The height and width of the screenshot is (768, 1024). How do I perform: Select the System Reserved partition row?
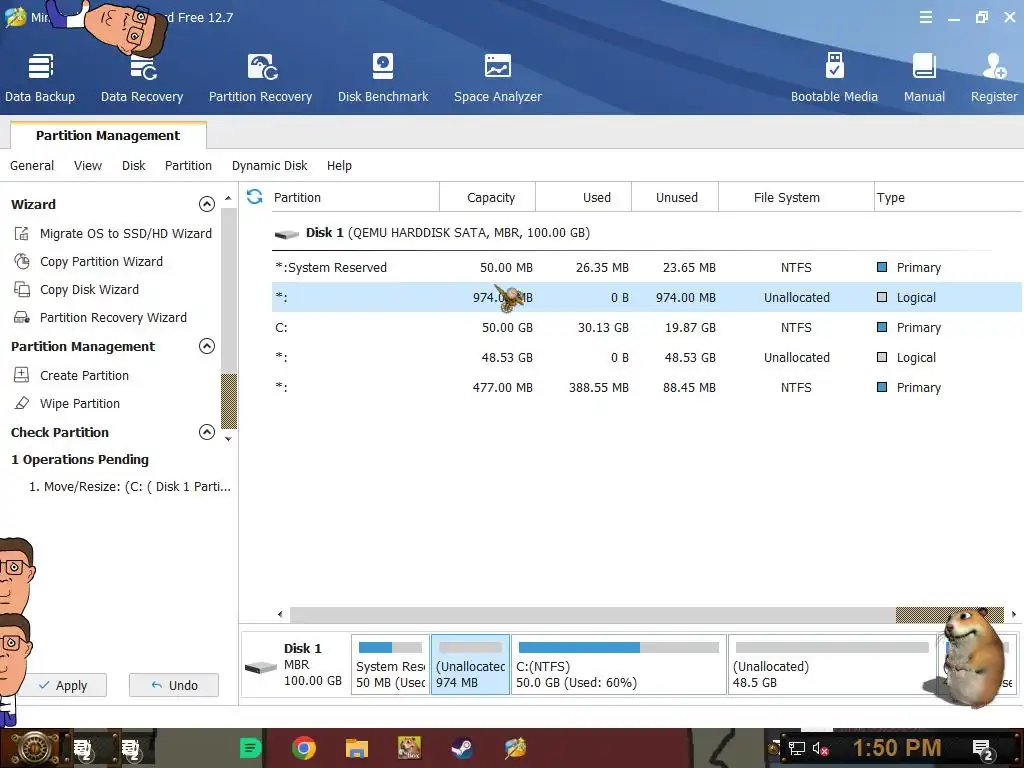click(647, 268)
